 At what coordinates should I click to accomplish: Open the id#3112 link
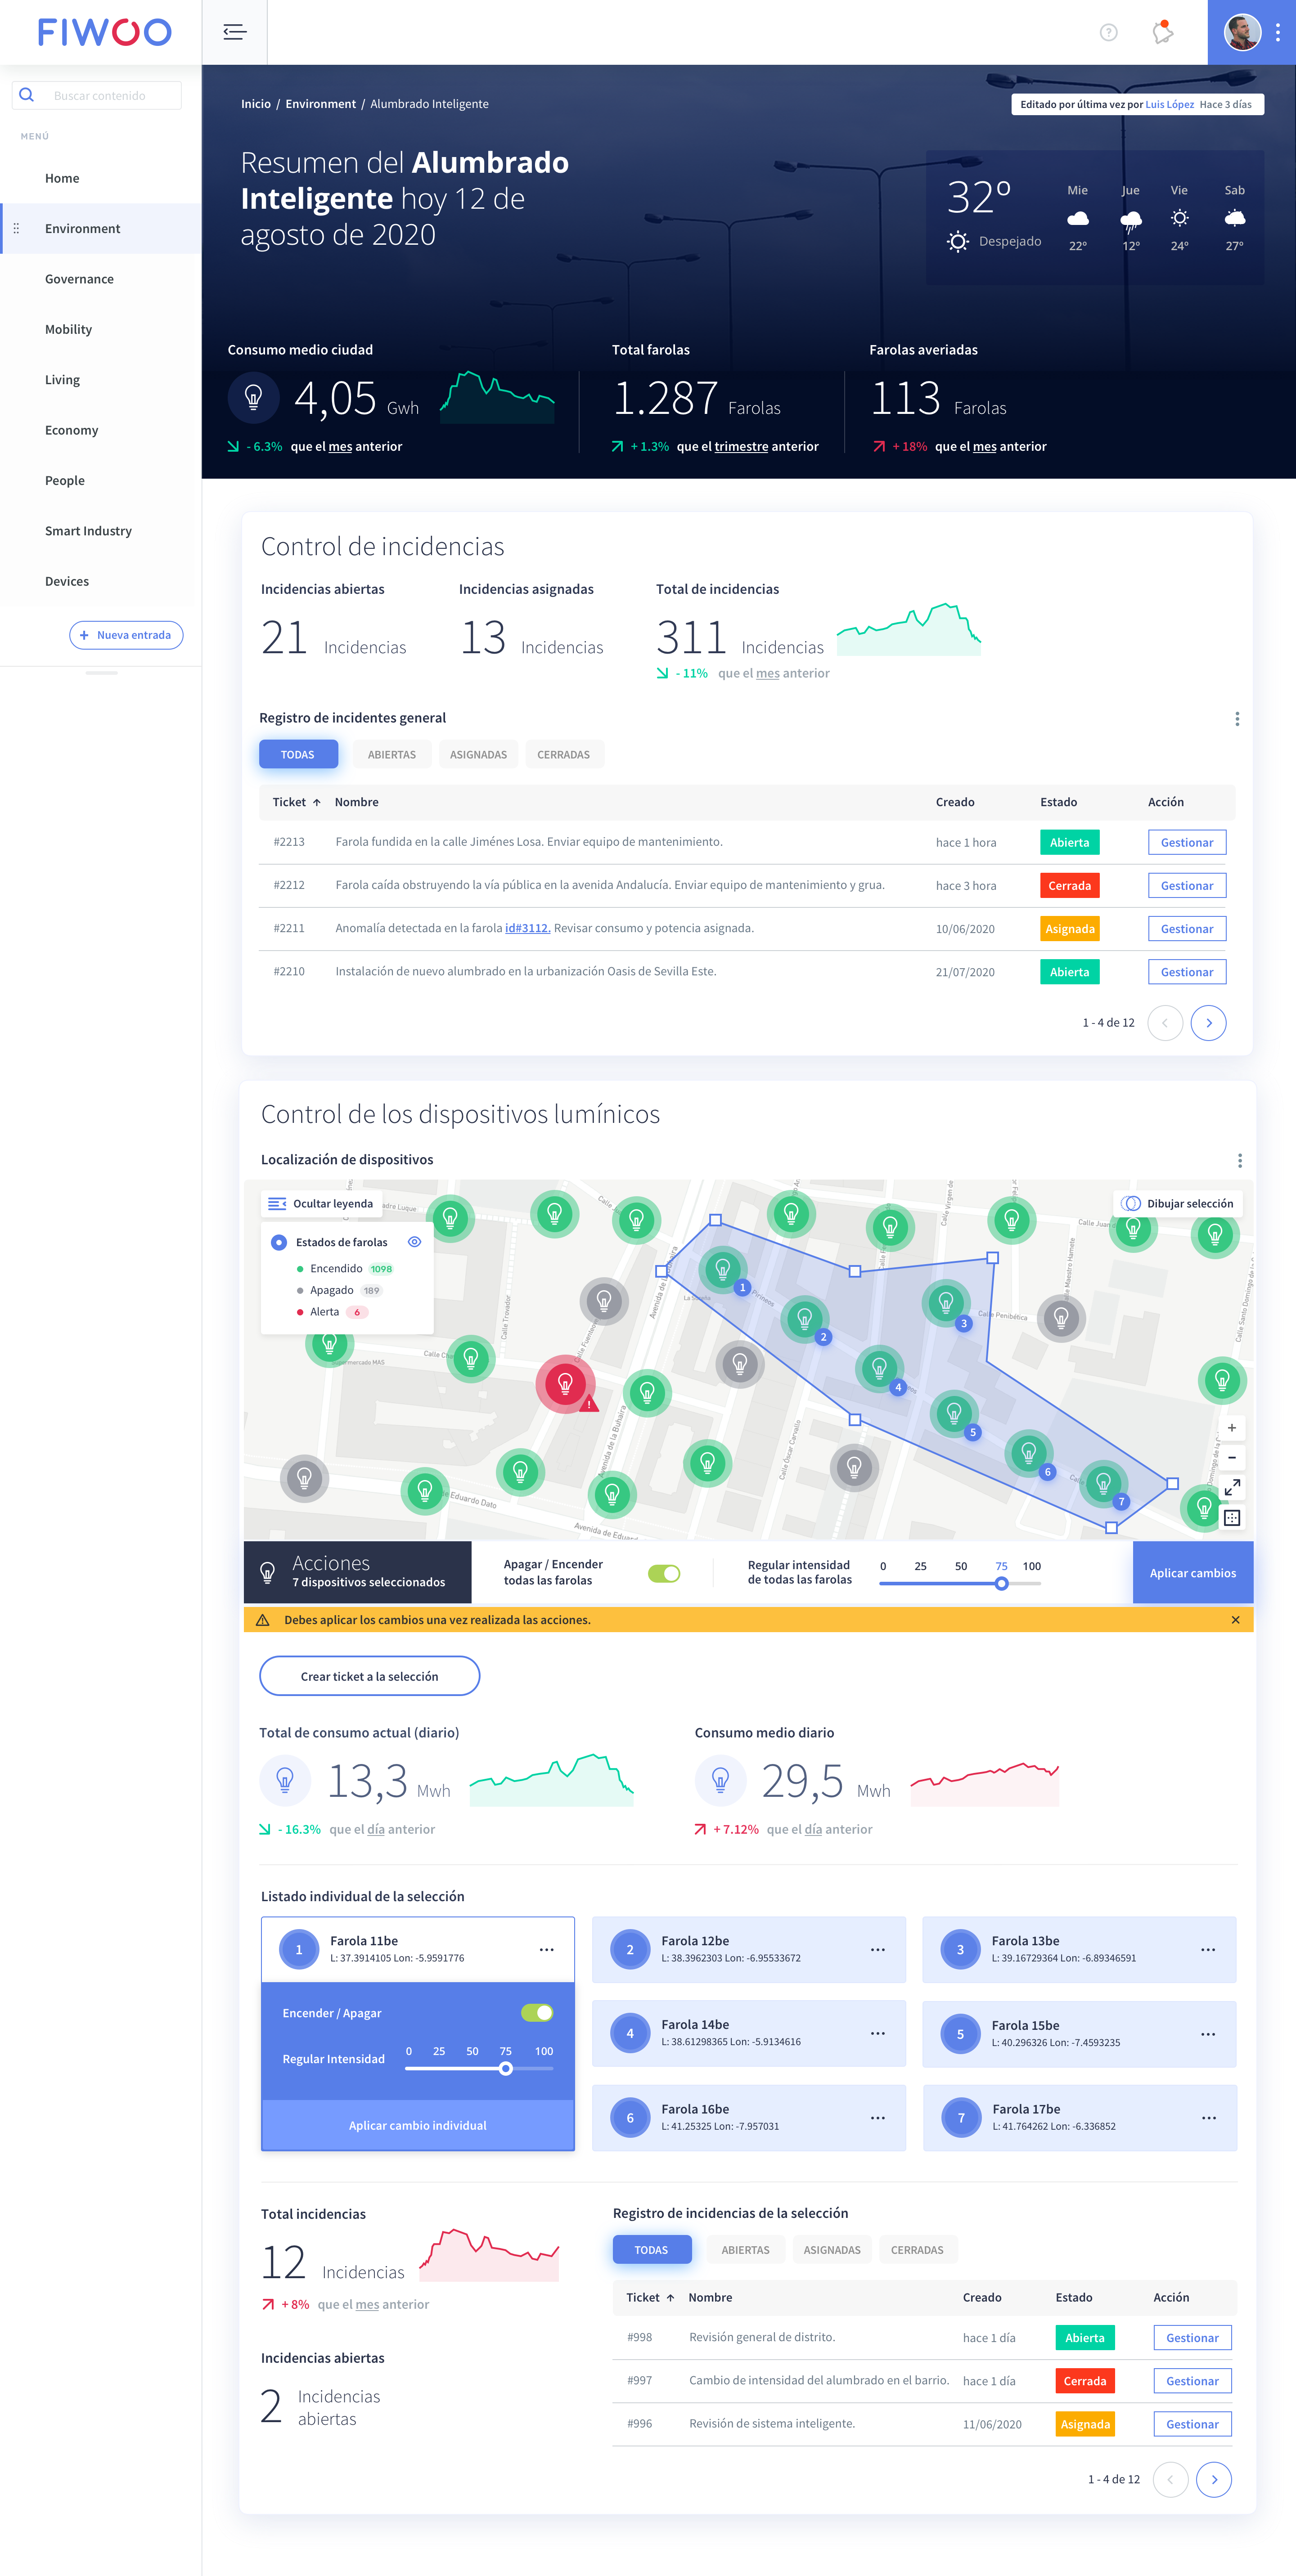[527, 928]
